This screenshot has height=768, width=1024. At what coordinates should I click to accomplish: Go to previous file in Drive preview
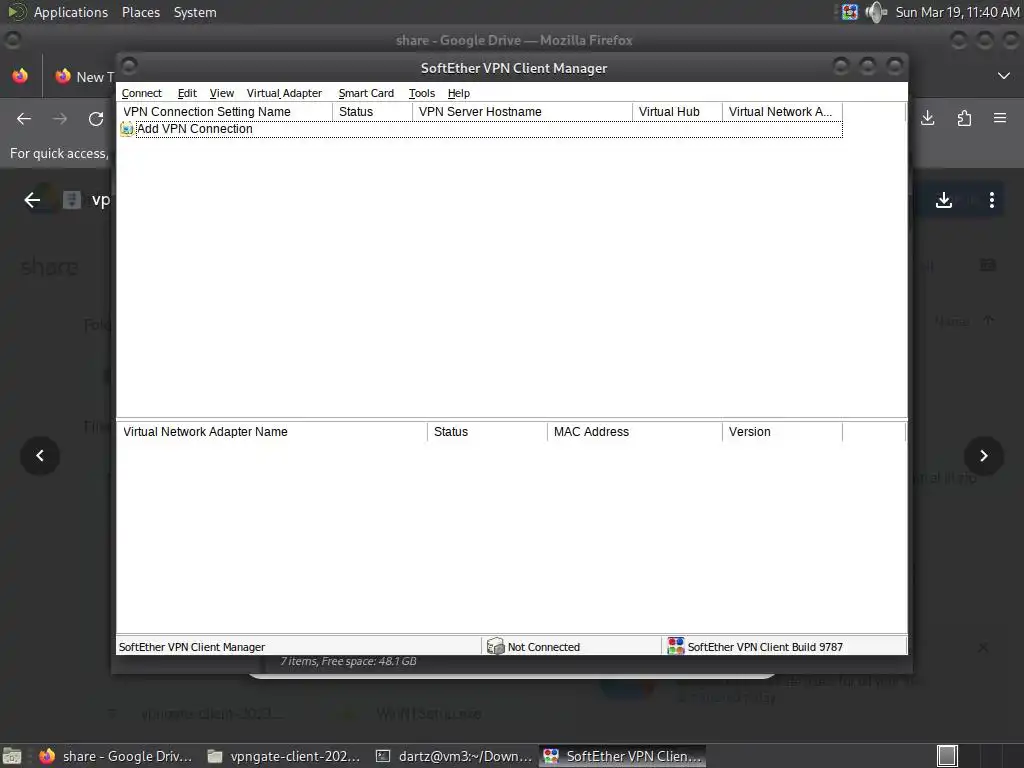pos(40,456)
